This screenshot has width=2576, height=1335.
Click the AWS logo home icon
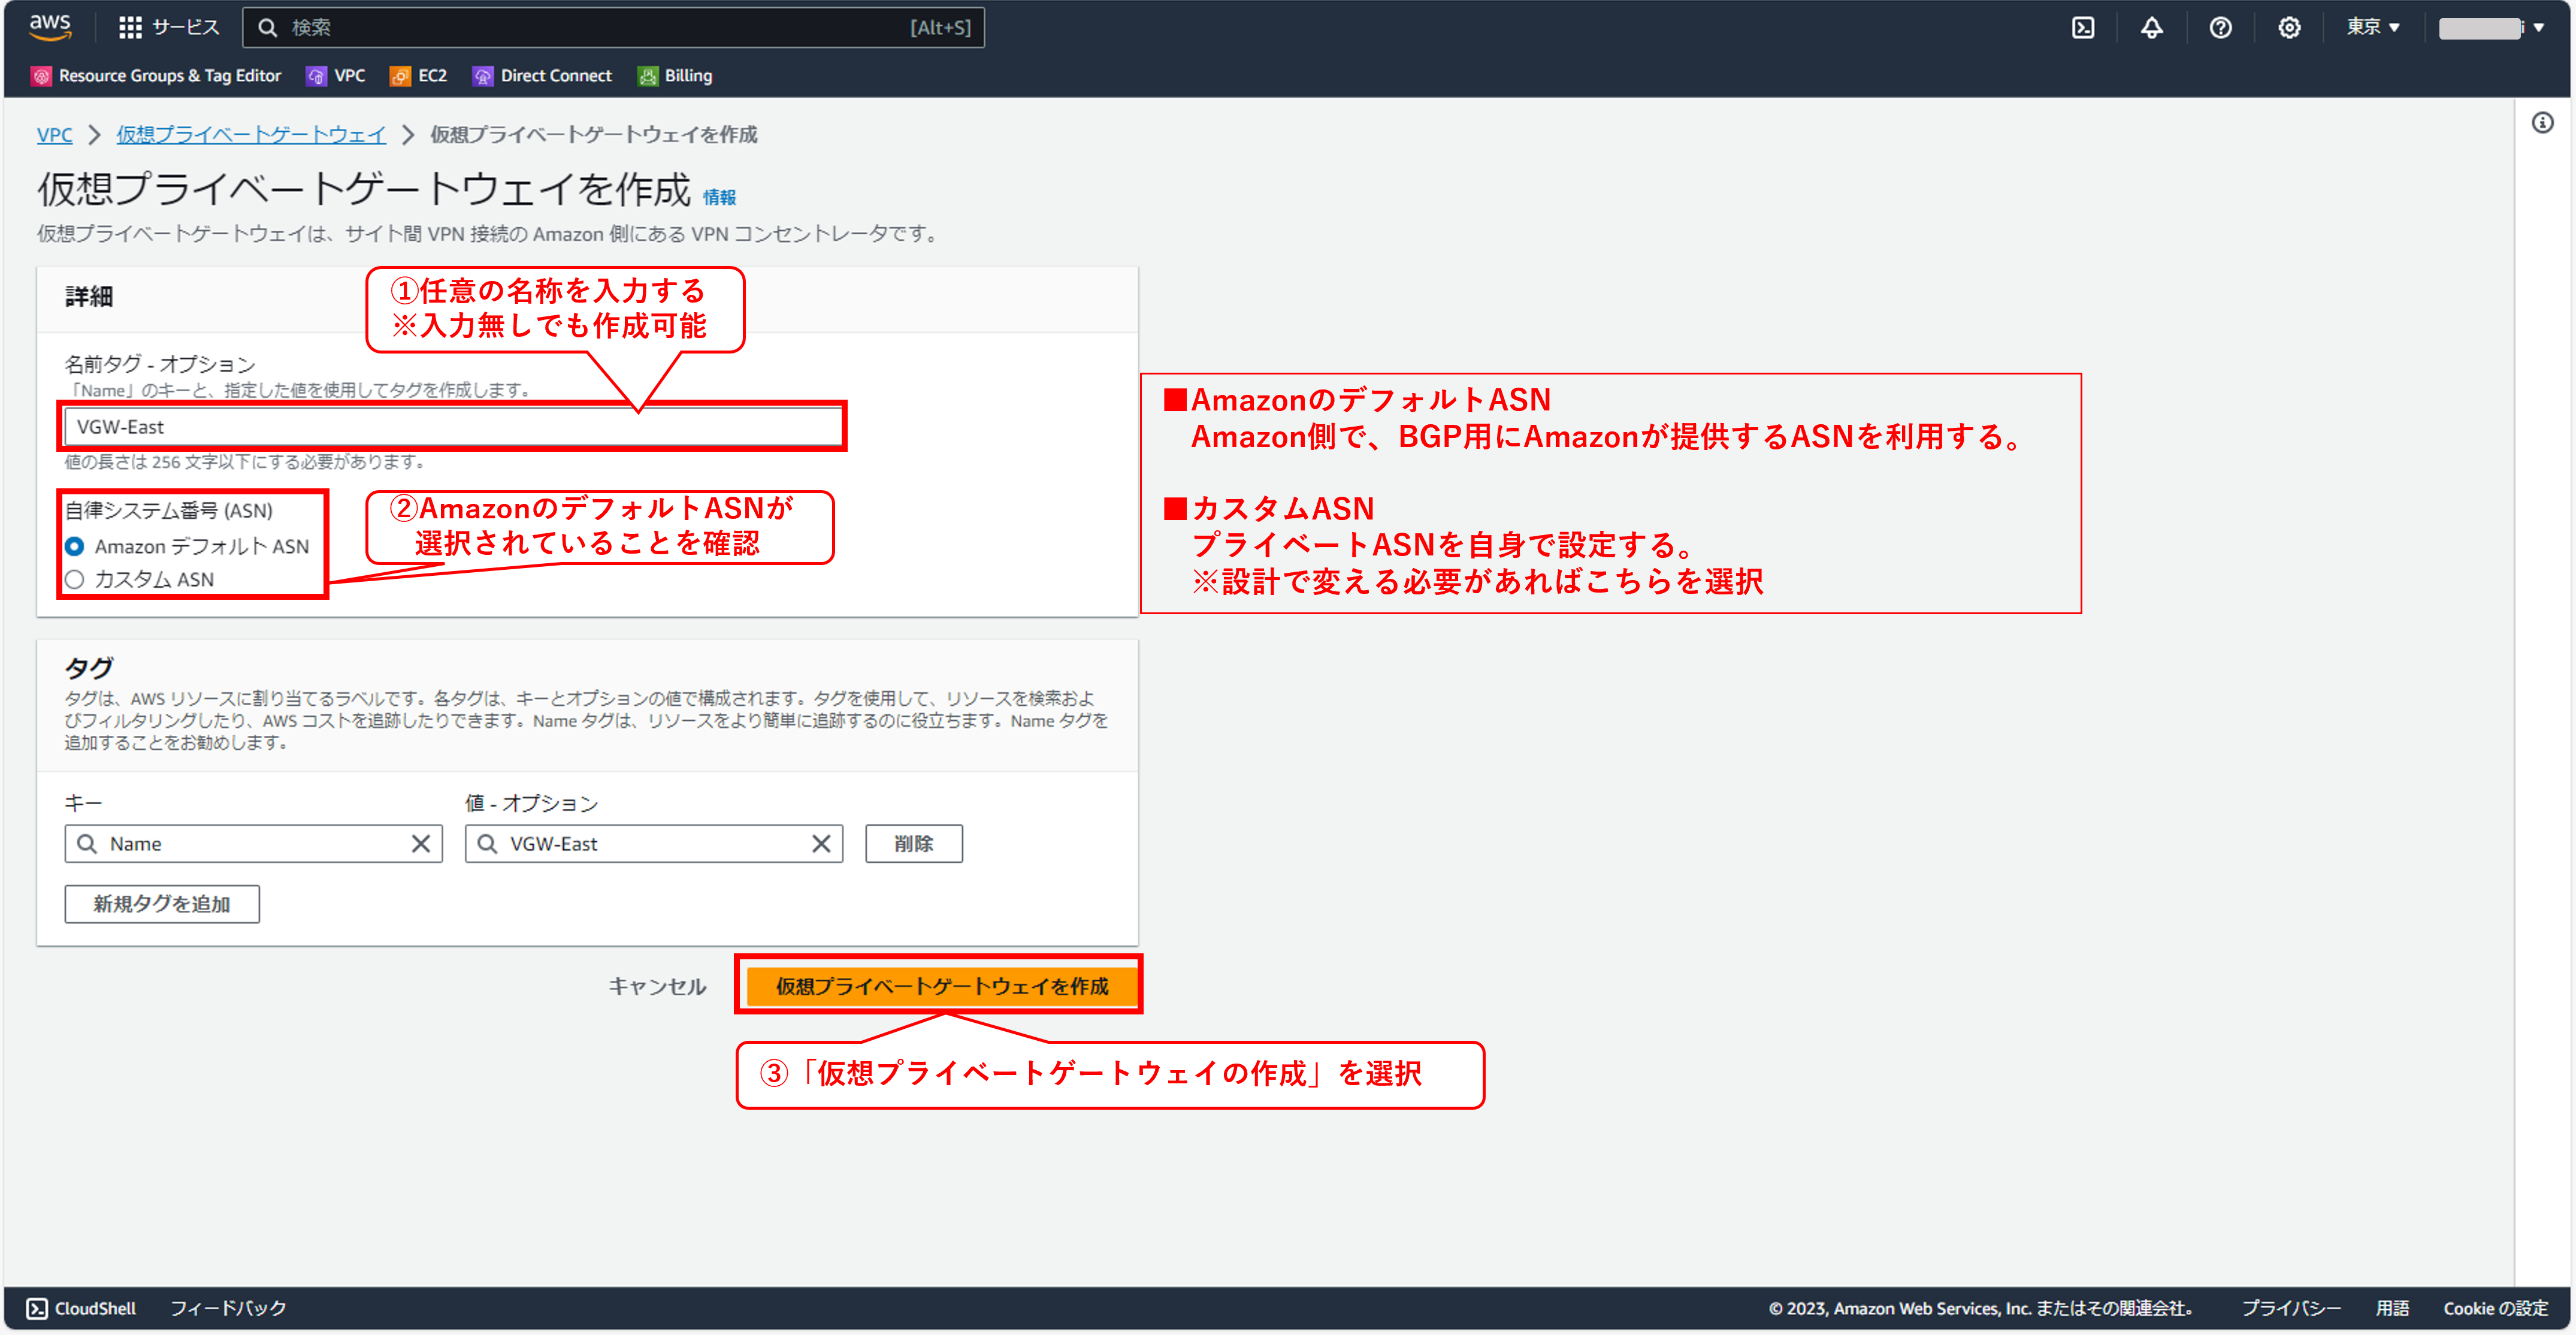pos(49,27)
